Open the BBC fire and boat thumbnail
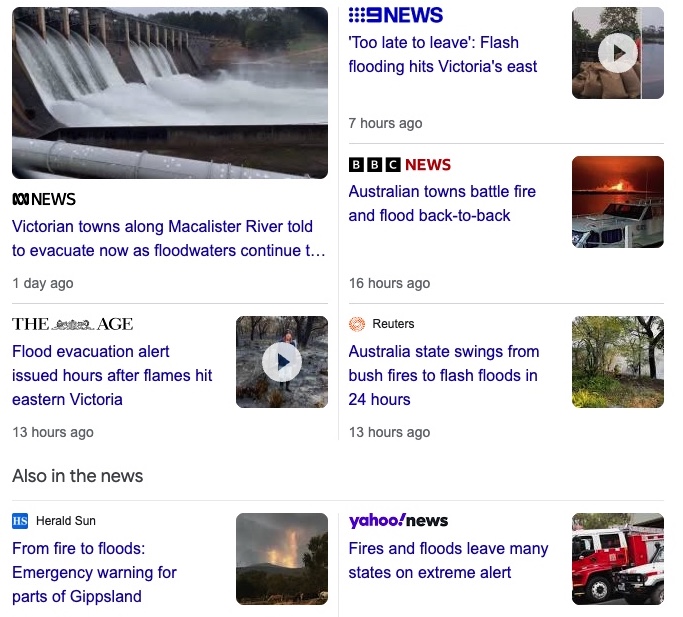 coord(618,202)
